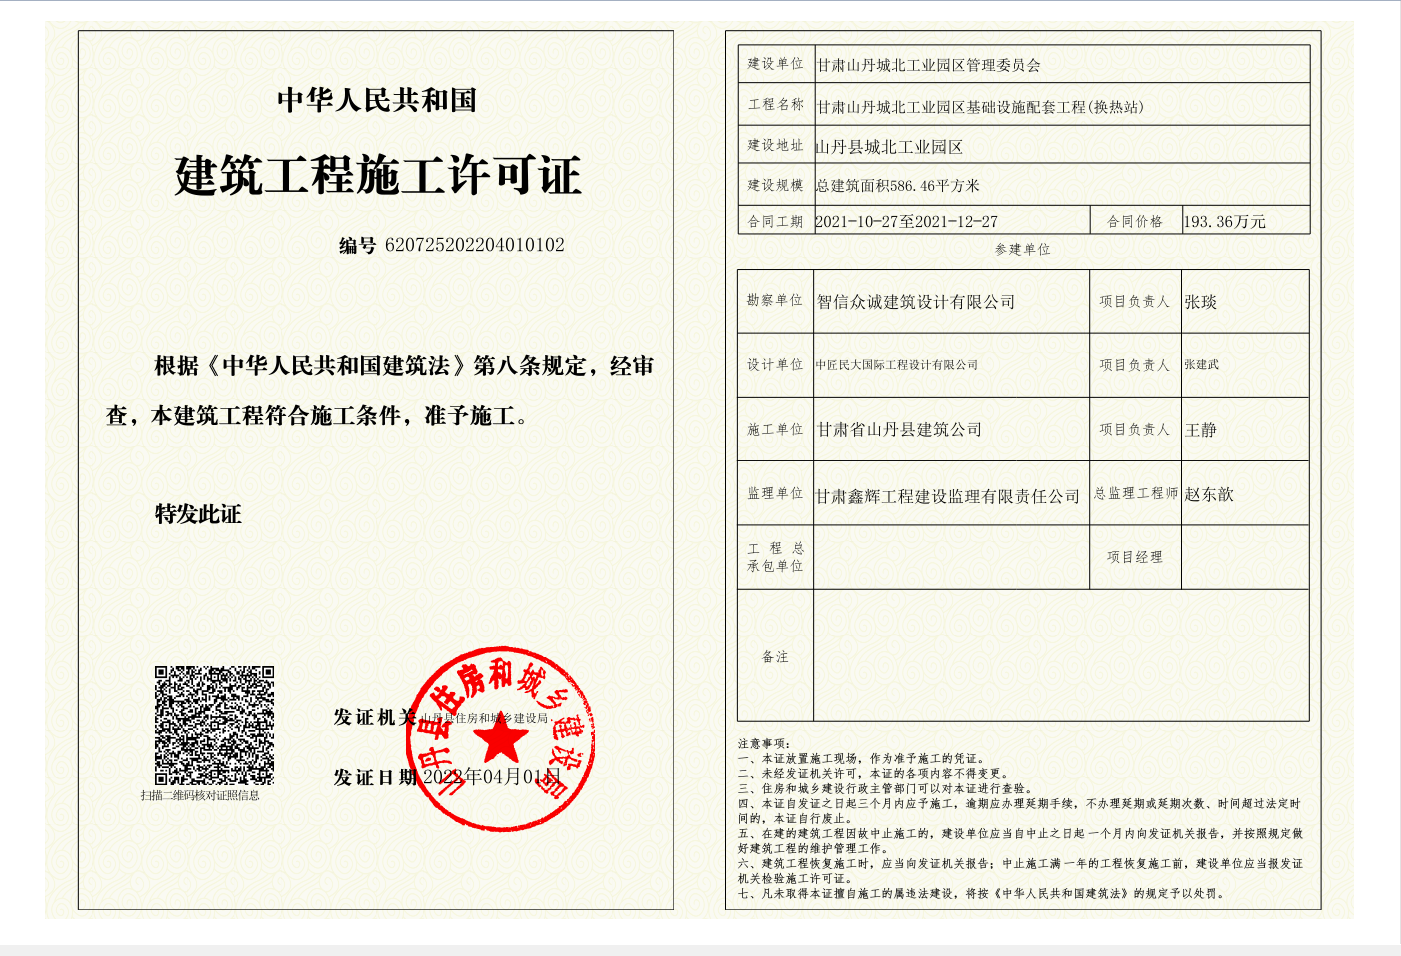Click the 建设规模 label cell
The image size is (1401, 956).
click(776, 185)
